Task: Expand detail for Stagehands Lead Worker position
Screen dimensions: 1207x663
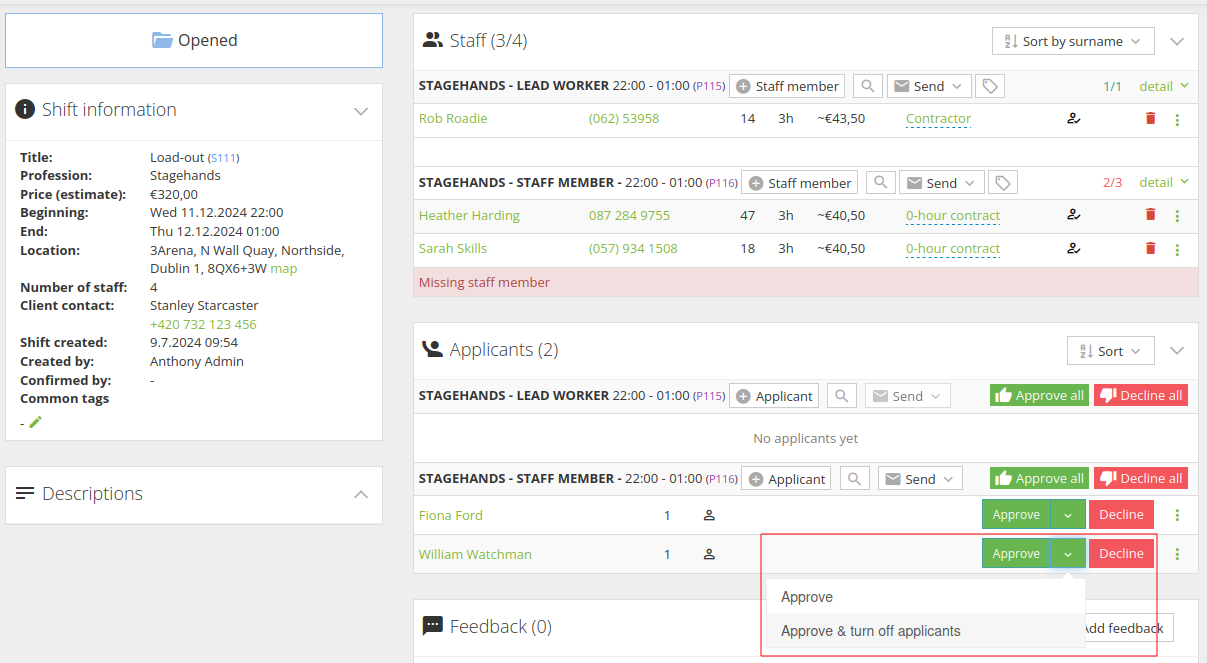Action: 1163,86
